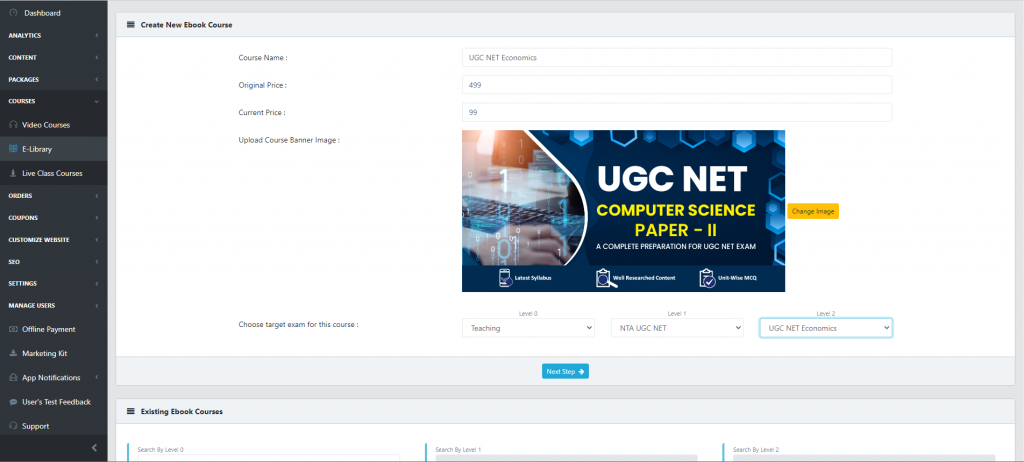This screenshot has height=462, width=1024.
Task: Expand the COUPONS menu section
Action: 54,218
